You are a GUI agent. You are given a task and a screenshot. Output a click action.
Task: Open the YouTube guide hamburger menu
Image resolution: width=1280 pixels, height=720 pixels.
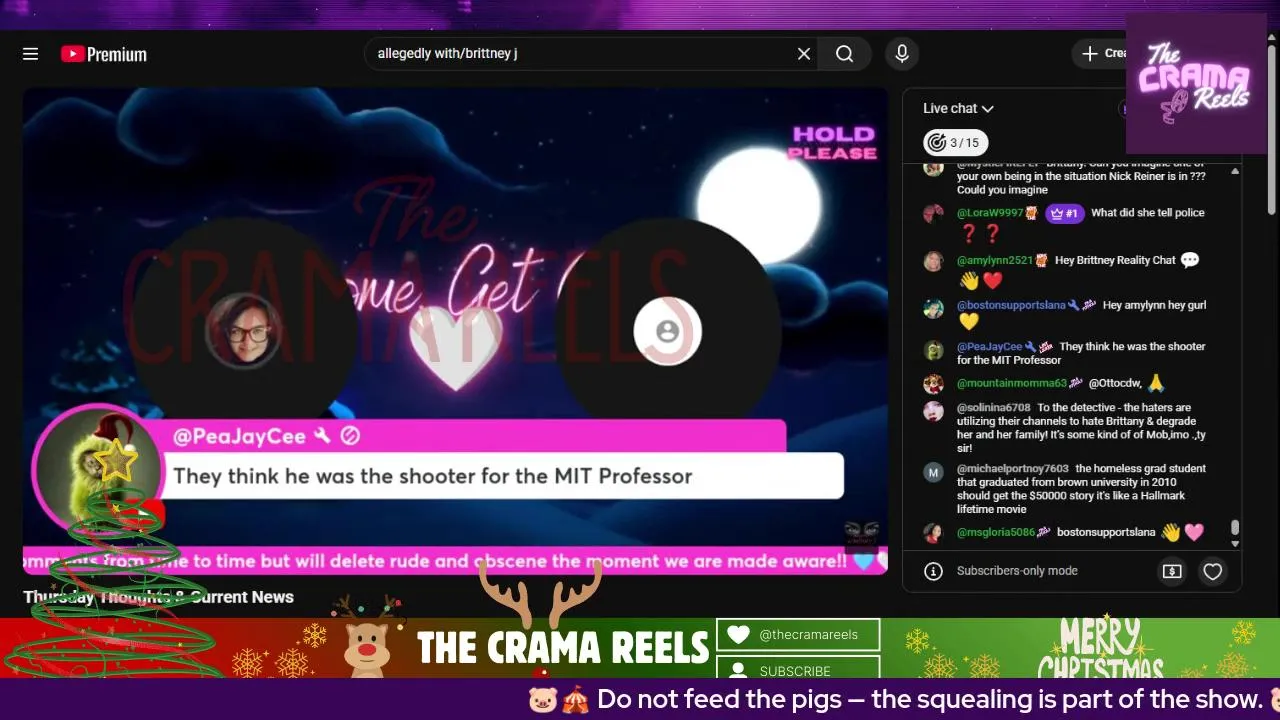pyautogui.click(x=31, y=54)
